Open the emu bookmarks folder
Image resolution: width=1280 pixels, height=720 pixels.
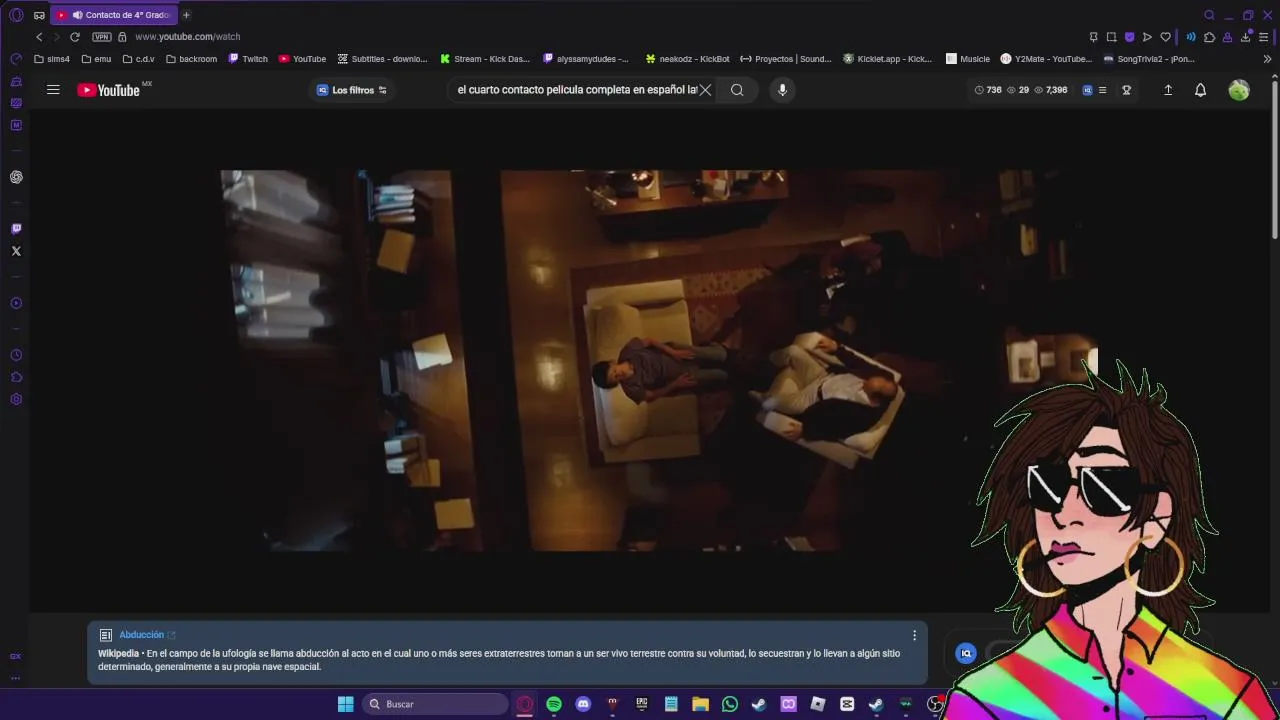(x=96, y=59)
